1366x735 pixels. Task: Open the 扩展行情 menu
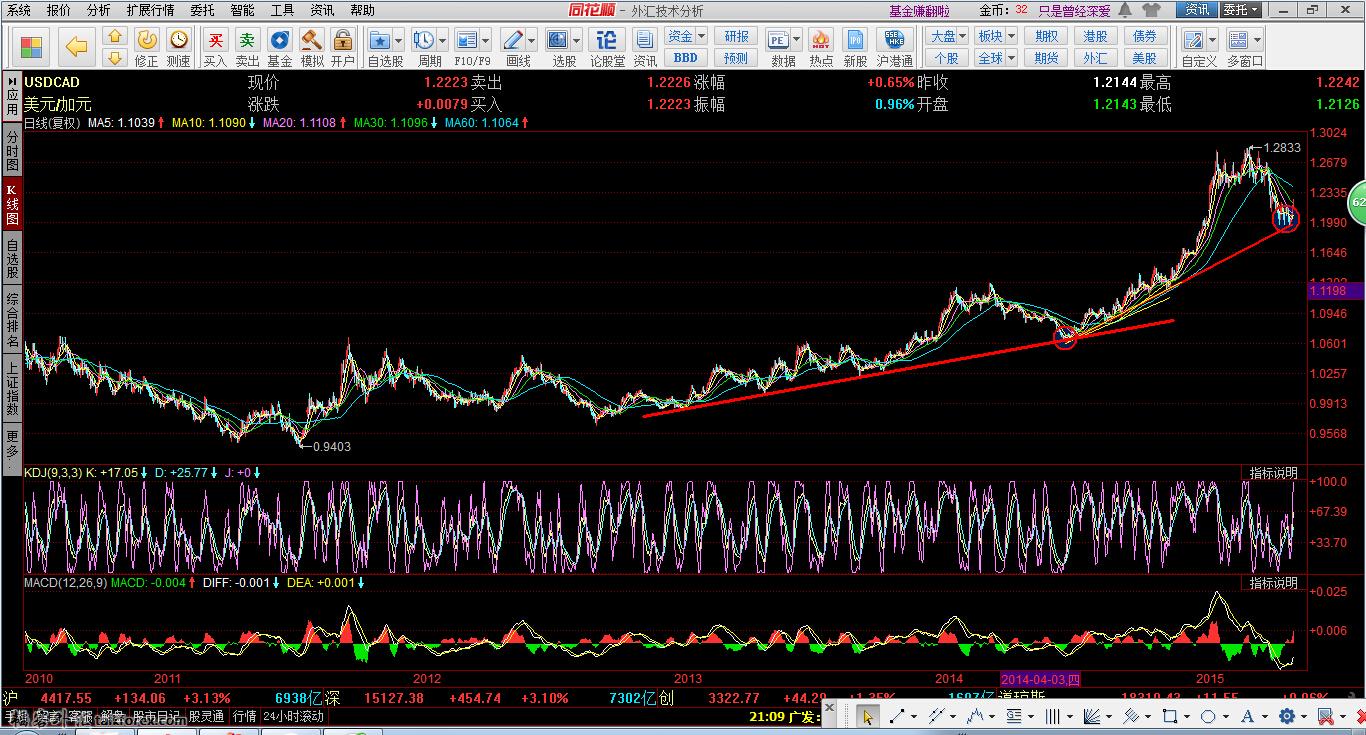(x=150, y=10)
